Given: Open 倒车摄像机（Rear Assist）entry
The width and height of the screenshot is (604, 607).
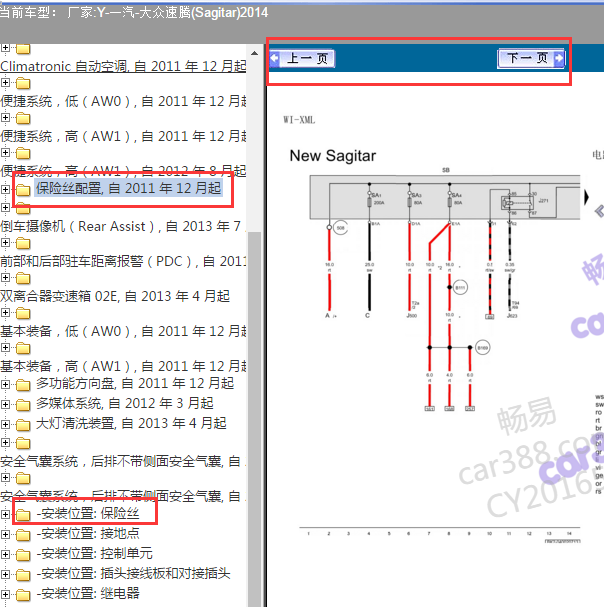Looking at the screenshot, I should tap(120, 226).
